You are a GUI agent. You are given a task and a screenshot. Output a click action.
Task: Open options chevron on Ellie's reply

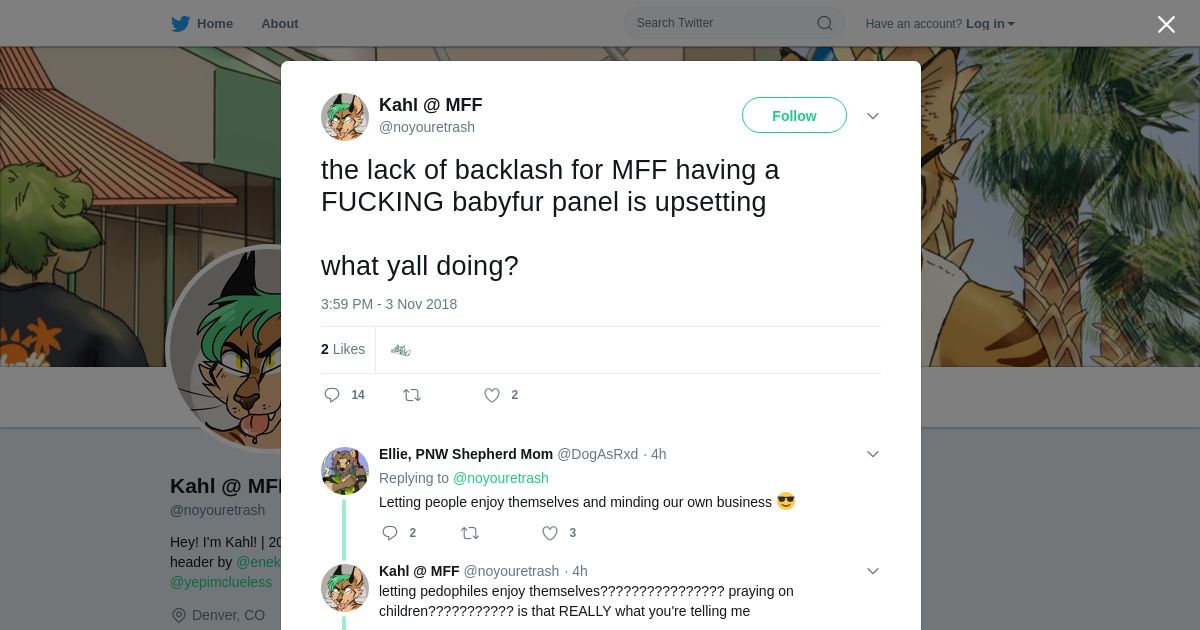click(x=873, y=454)
